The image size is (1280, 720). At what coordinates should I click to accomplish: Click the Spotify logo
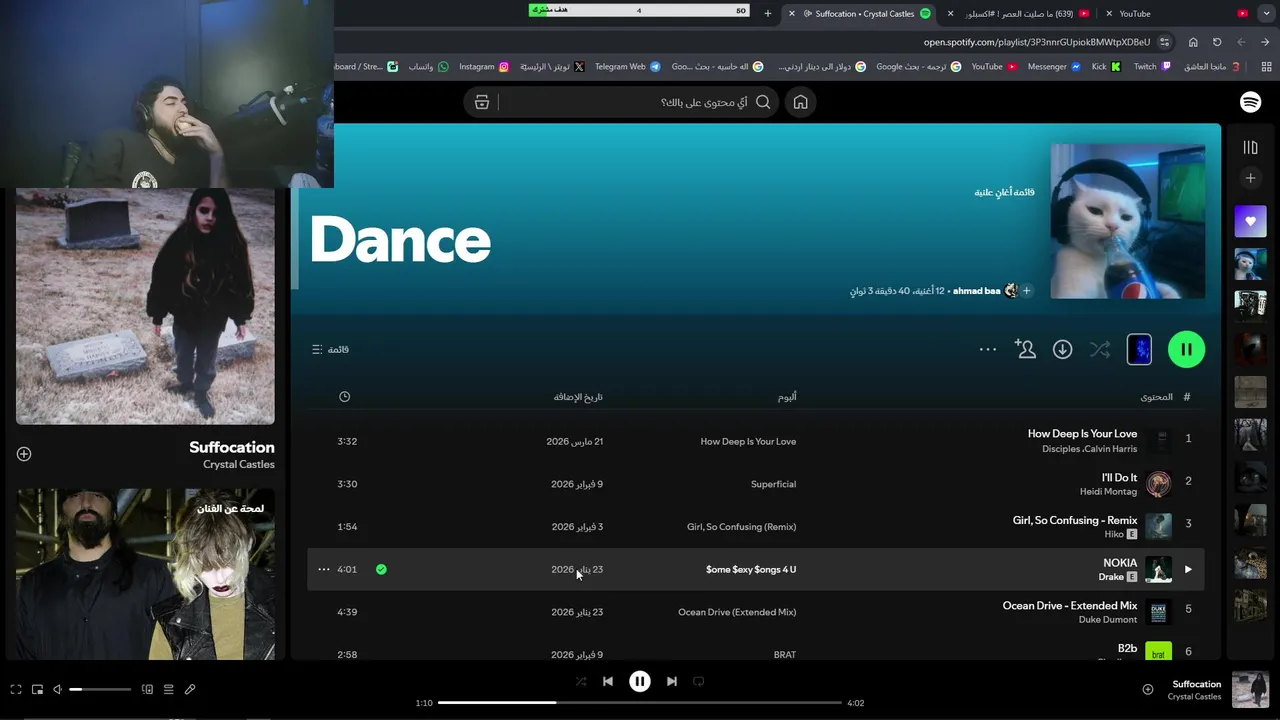click(1250, 102)
